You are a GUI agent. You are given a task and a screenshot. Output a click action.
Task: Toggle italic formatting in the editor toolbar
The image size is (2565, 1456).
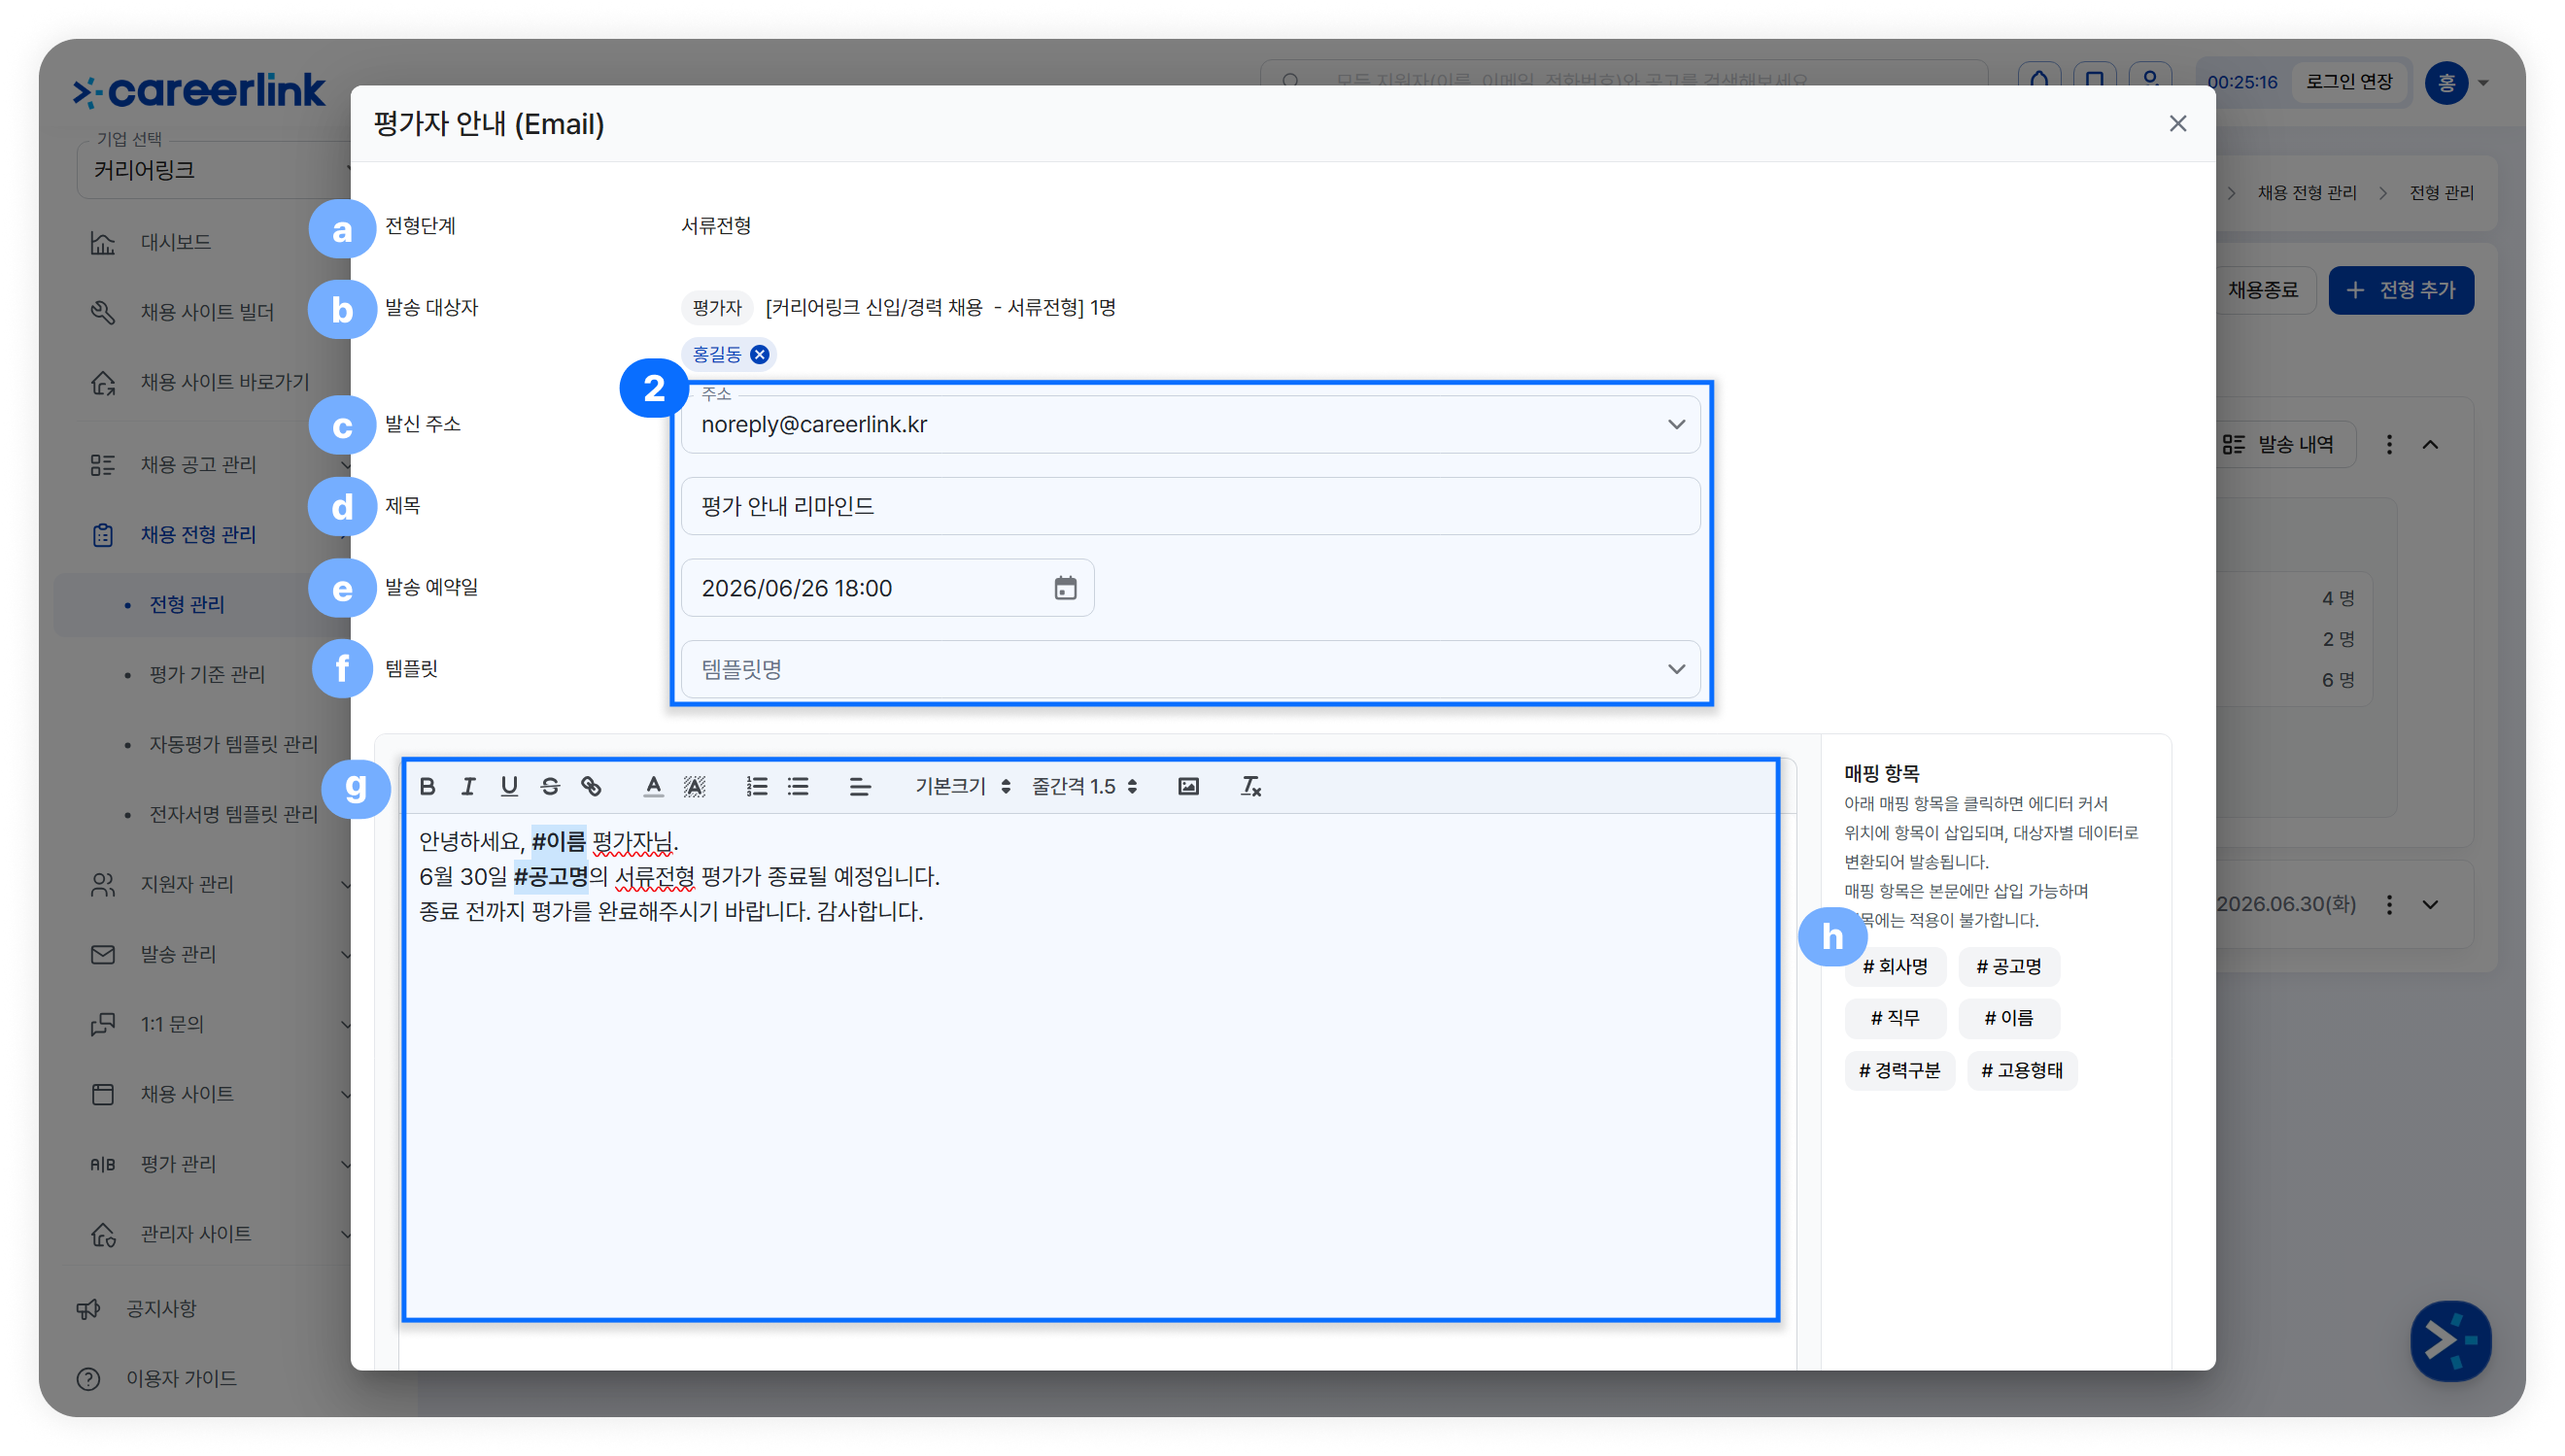(x=468, y=787)
